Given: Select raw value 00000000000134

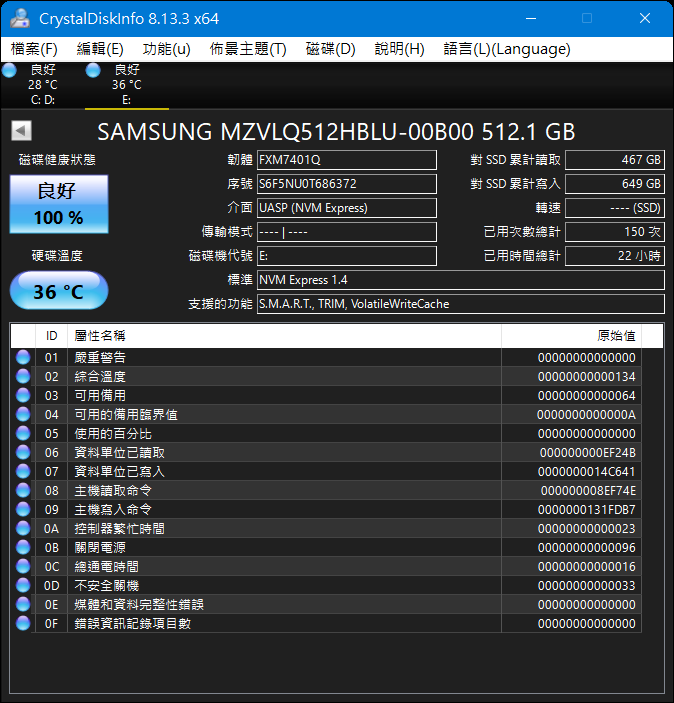Looking at the screenshot, I should pyautogui.click(x=587, y=377).
